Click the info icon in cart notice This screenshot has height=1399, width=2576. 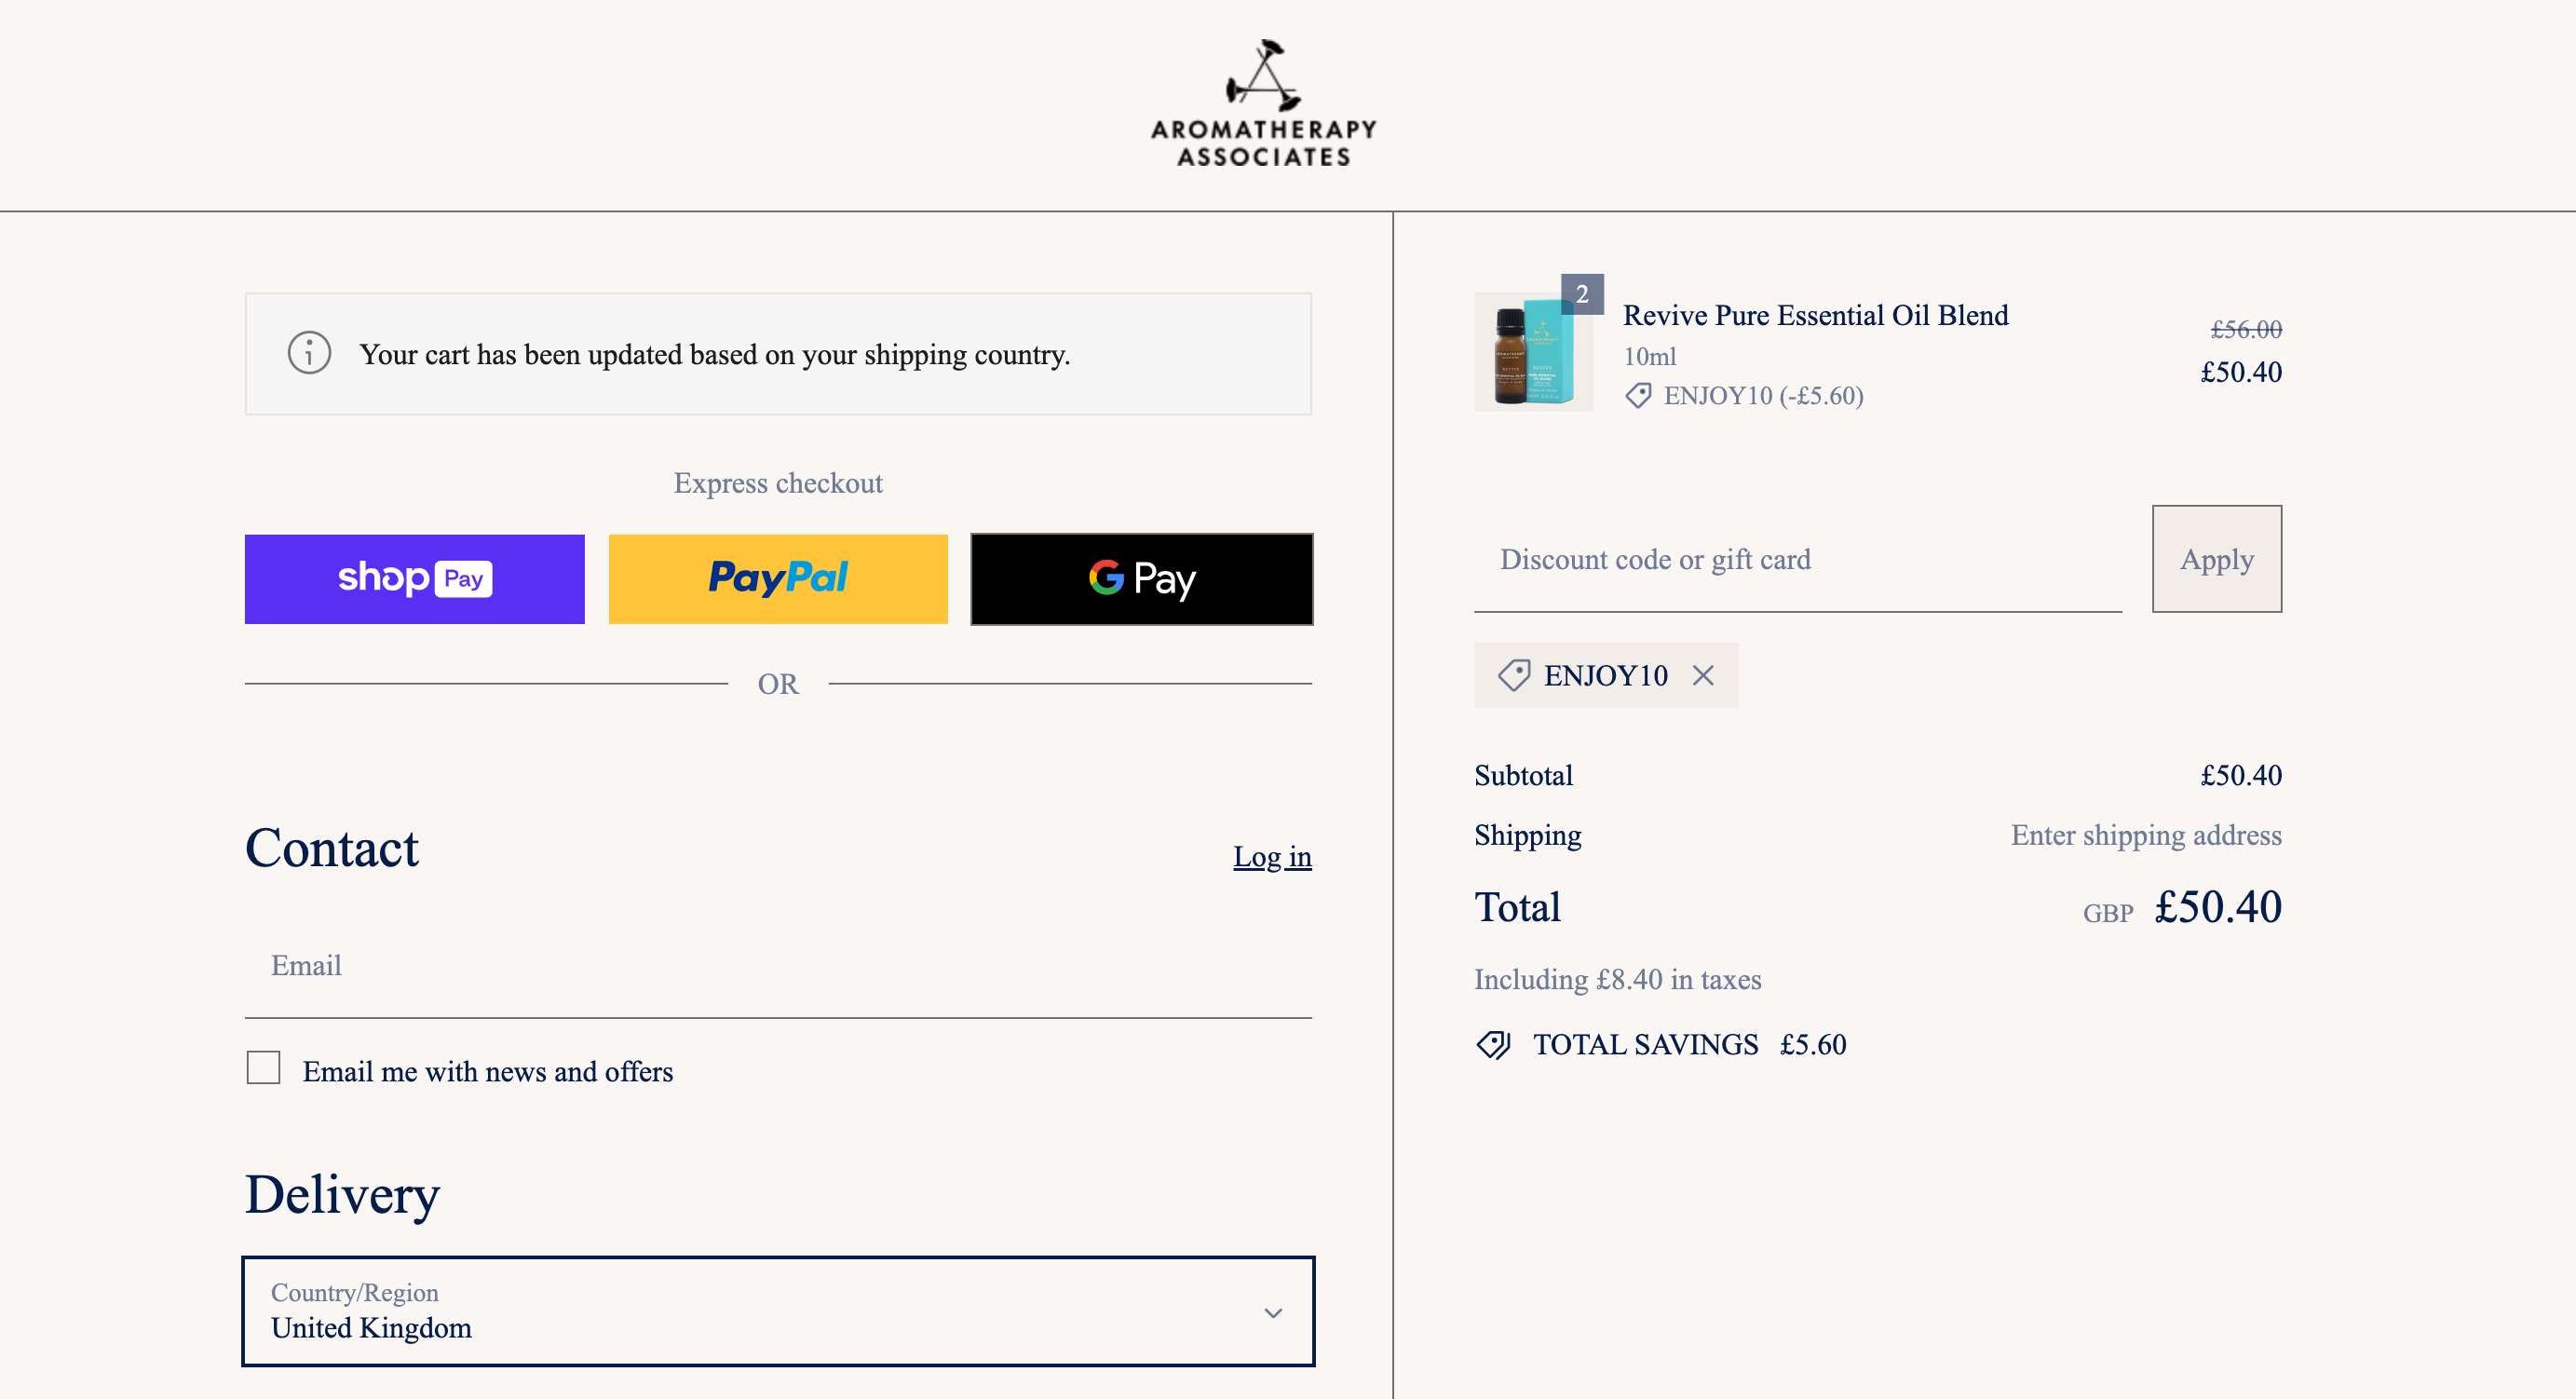tap(309, 354)
